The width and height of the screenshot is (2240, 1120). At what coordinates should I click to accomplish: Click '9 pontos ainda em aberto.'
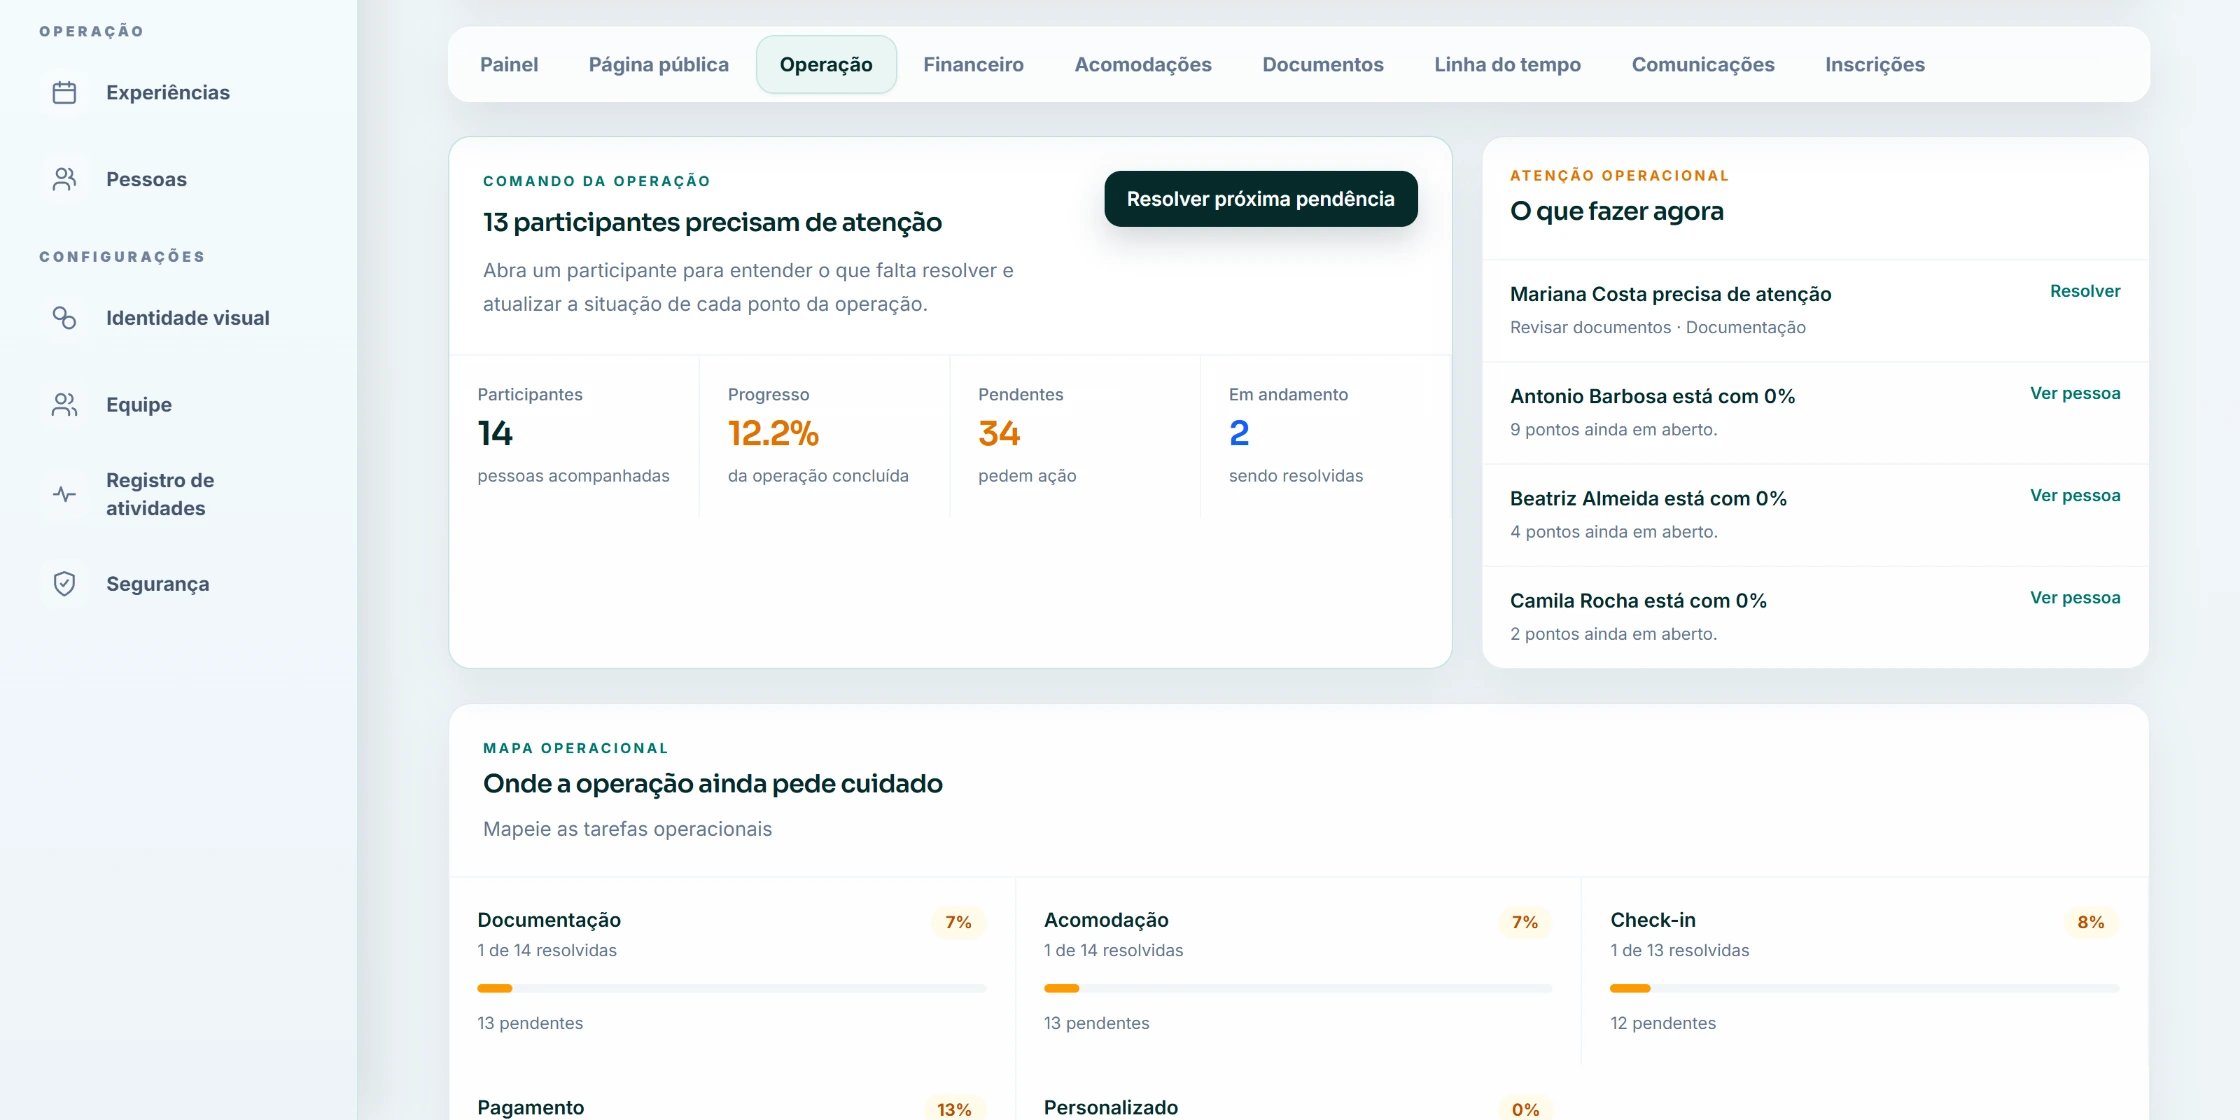(x=1614, y=430)
